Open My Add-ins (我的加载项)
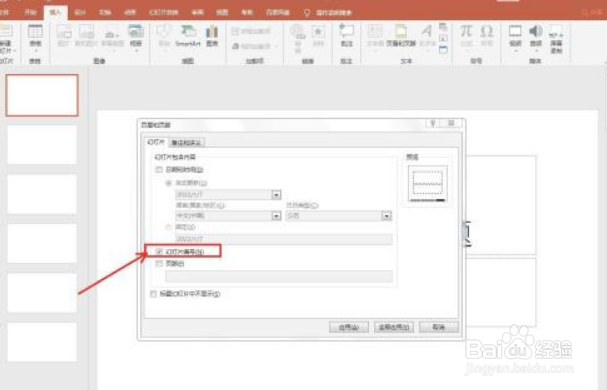This screenshot has width=607, height=390. pos(255,46)
